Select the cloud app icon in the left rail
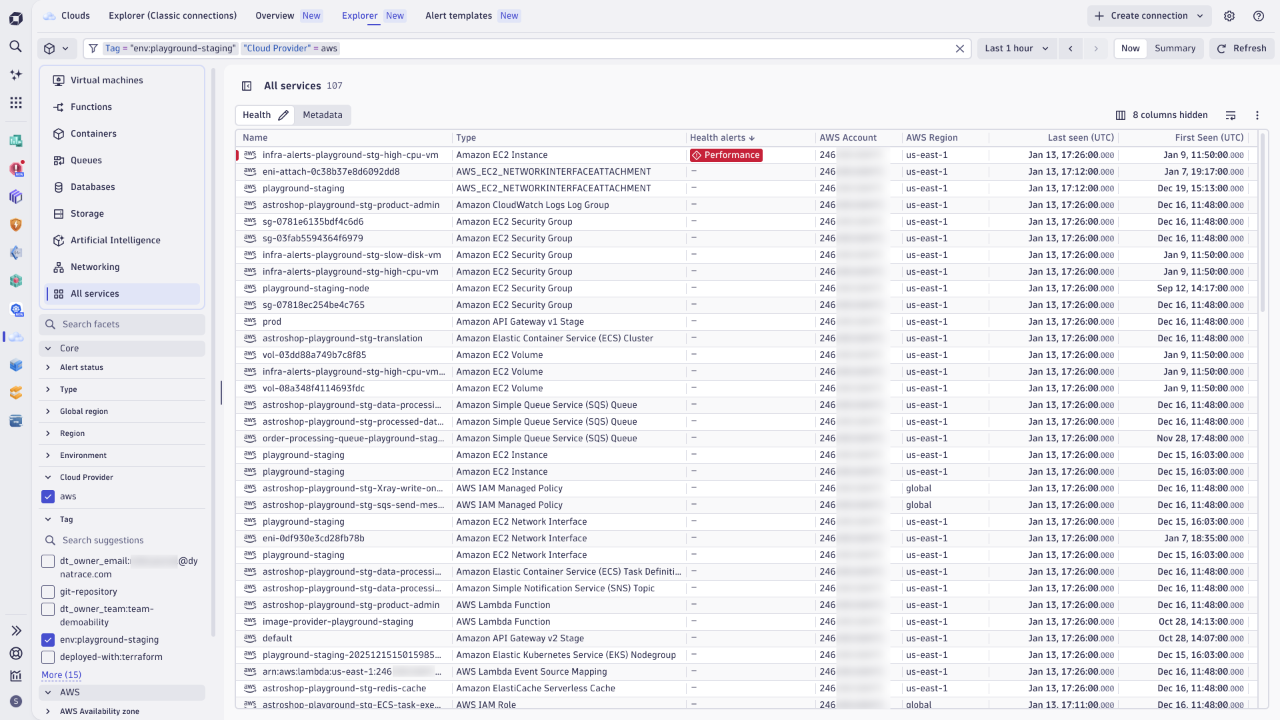This screenshot has width=1280, height=720. click(x=15, y=338)
